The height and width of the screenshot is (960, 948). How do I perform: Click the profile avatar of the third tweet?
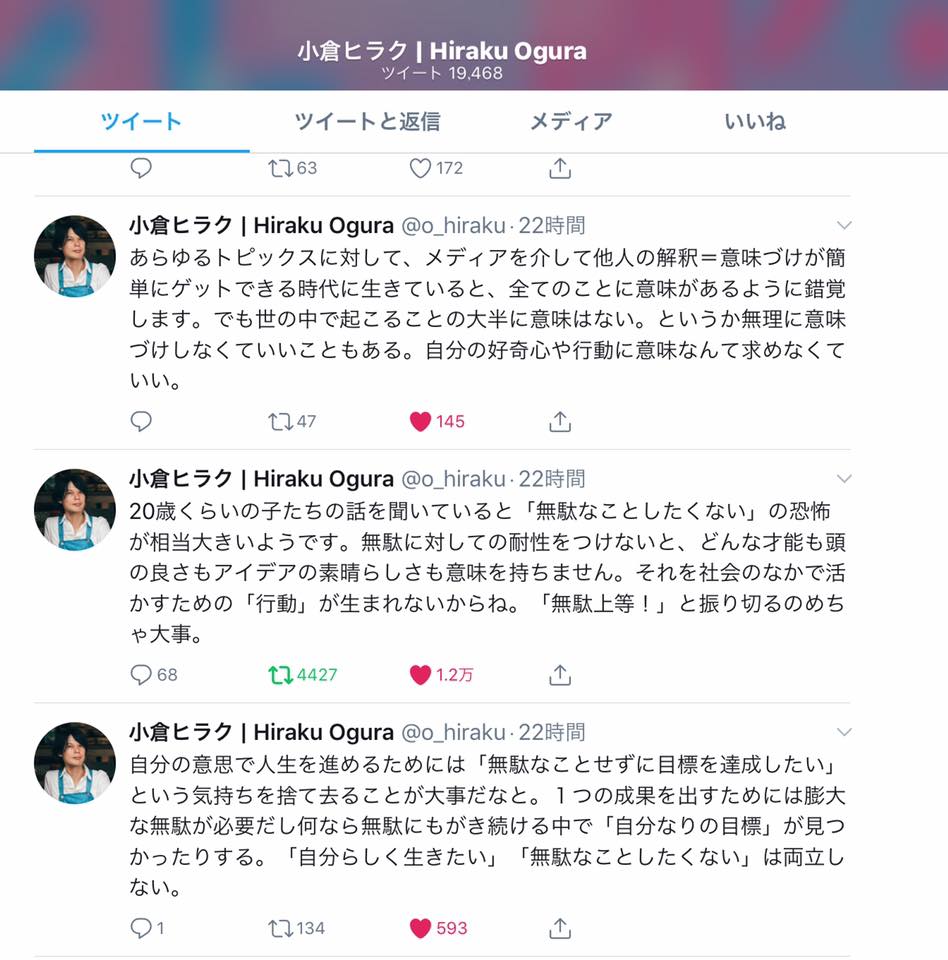pos(75,763)
